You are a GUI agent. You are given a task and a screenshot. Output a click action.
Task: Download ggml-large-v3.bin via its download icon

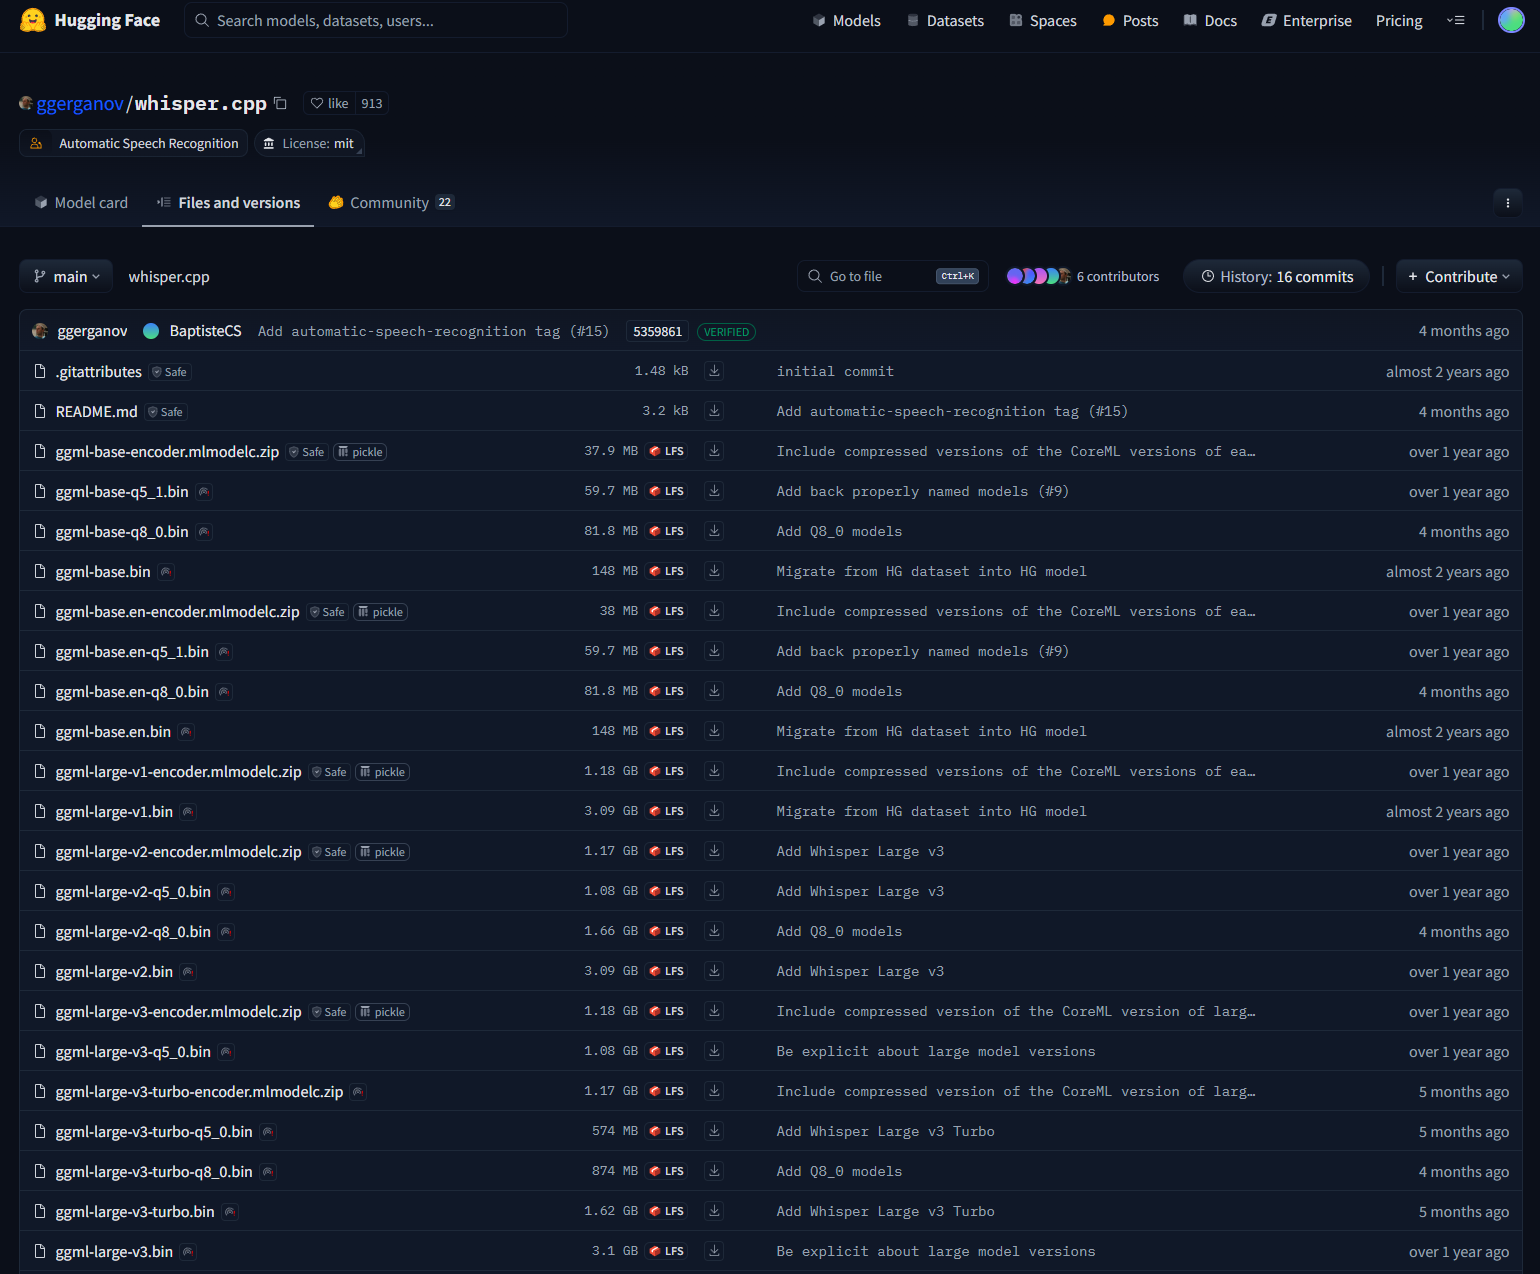pos(714,1251)
